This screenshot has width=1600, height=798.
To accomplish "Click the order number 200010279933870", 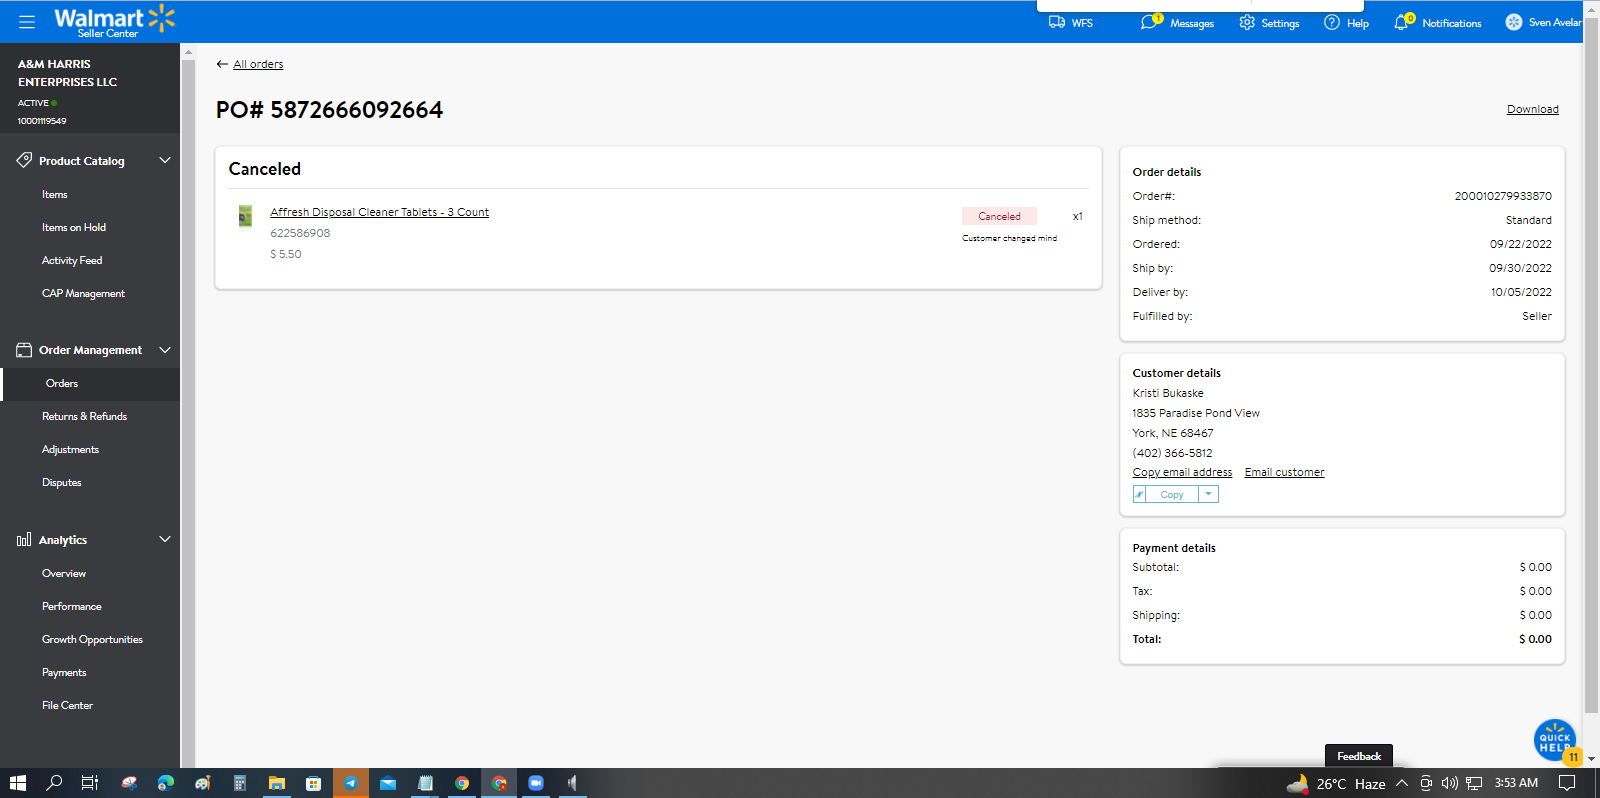I will (x=1503, y=196).
